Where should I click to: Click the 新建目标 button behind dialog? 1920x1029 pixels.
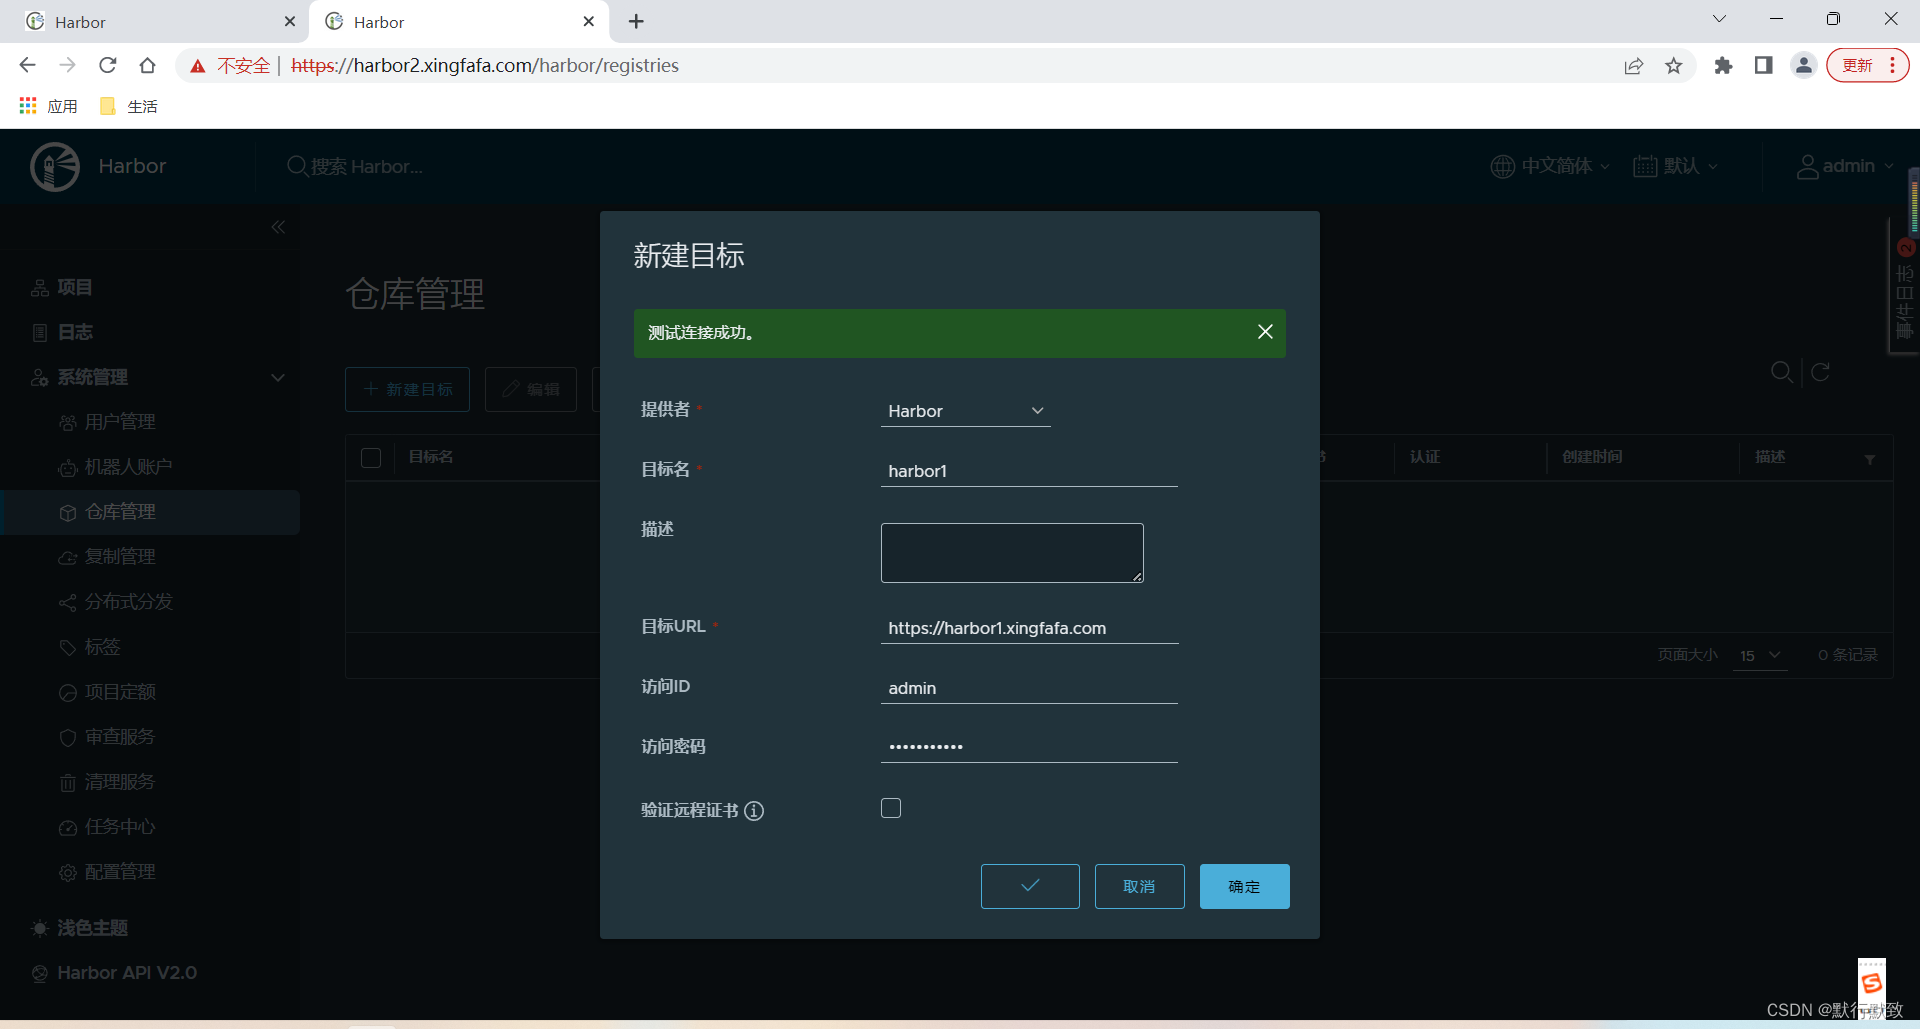point(407,389)
